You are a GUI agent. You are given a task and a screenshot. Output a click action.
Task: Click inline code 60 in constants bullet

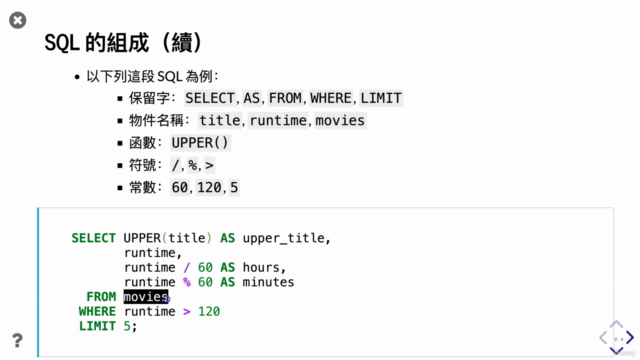click(180, 188)
